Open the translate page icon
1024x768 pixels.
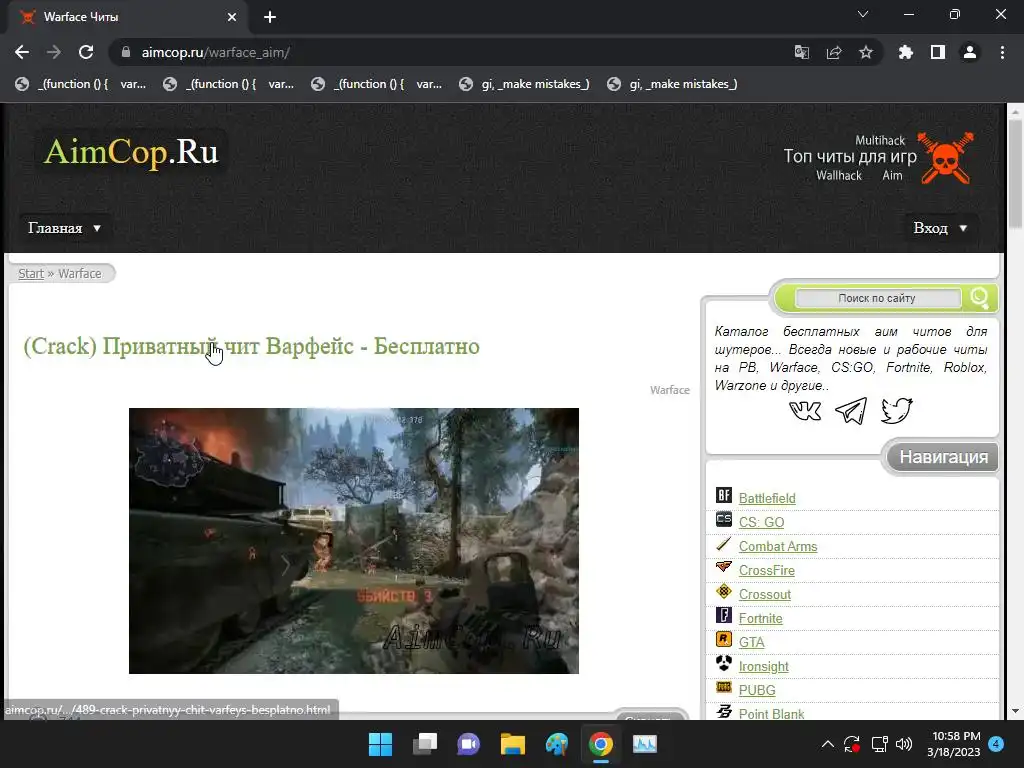coord(801,52)
